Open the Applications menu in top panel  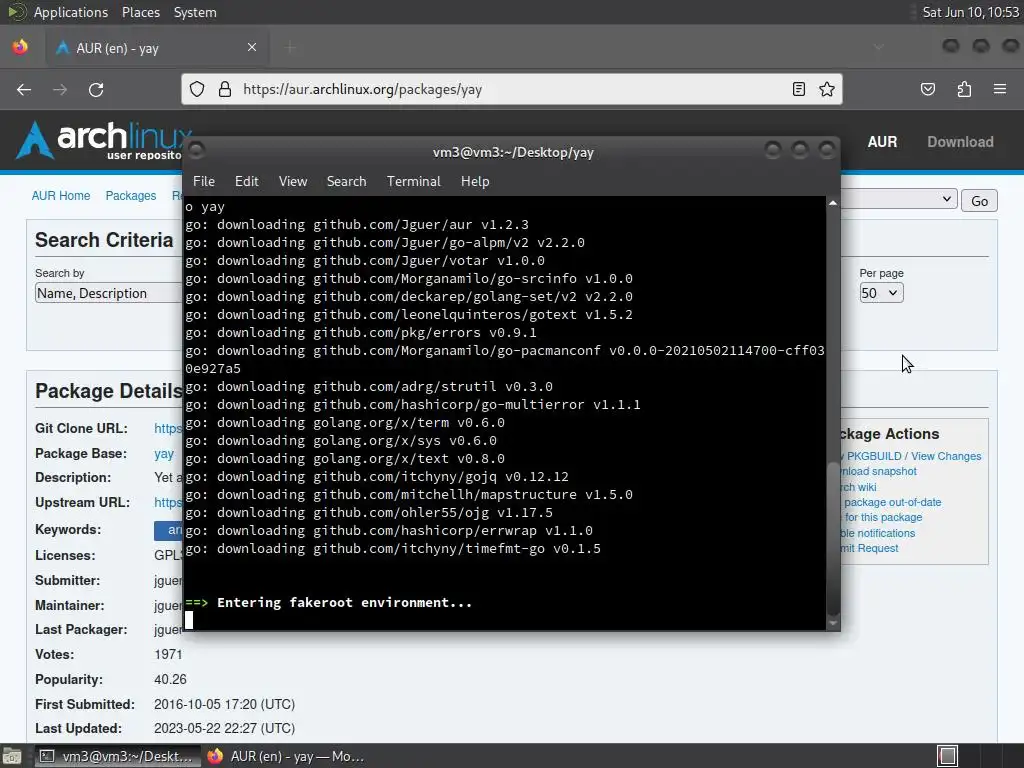tap(71, 12)
